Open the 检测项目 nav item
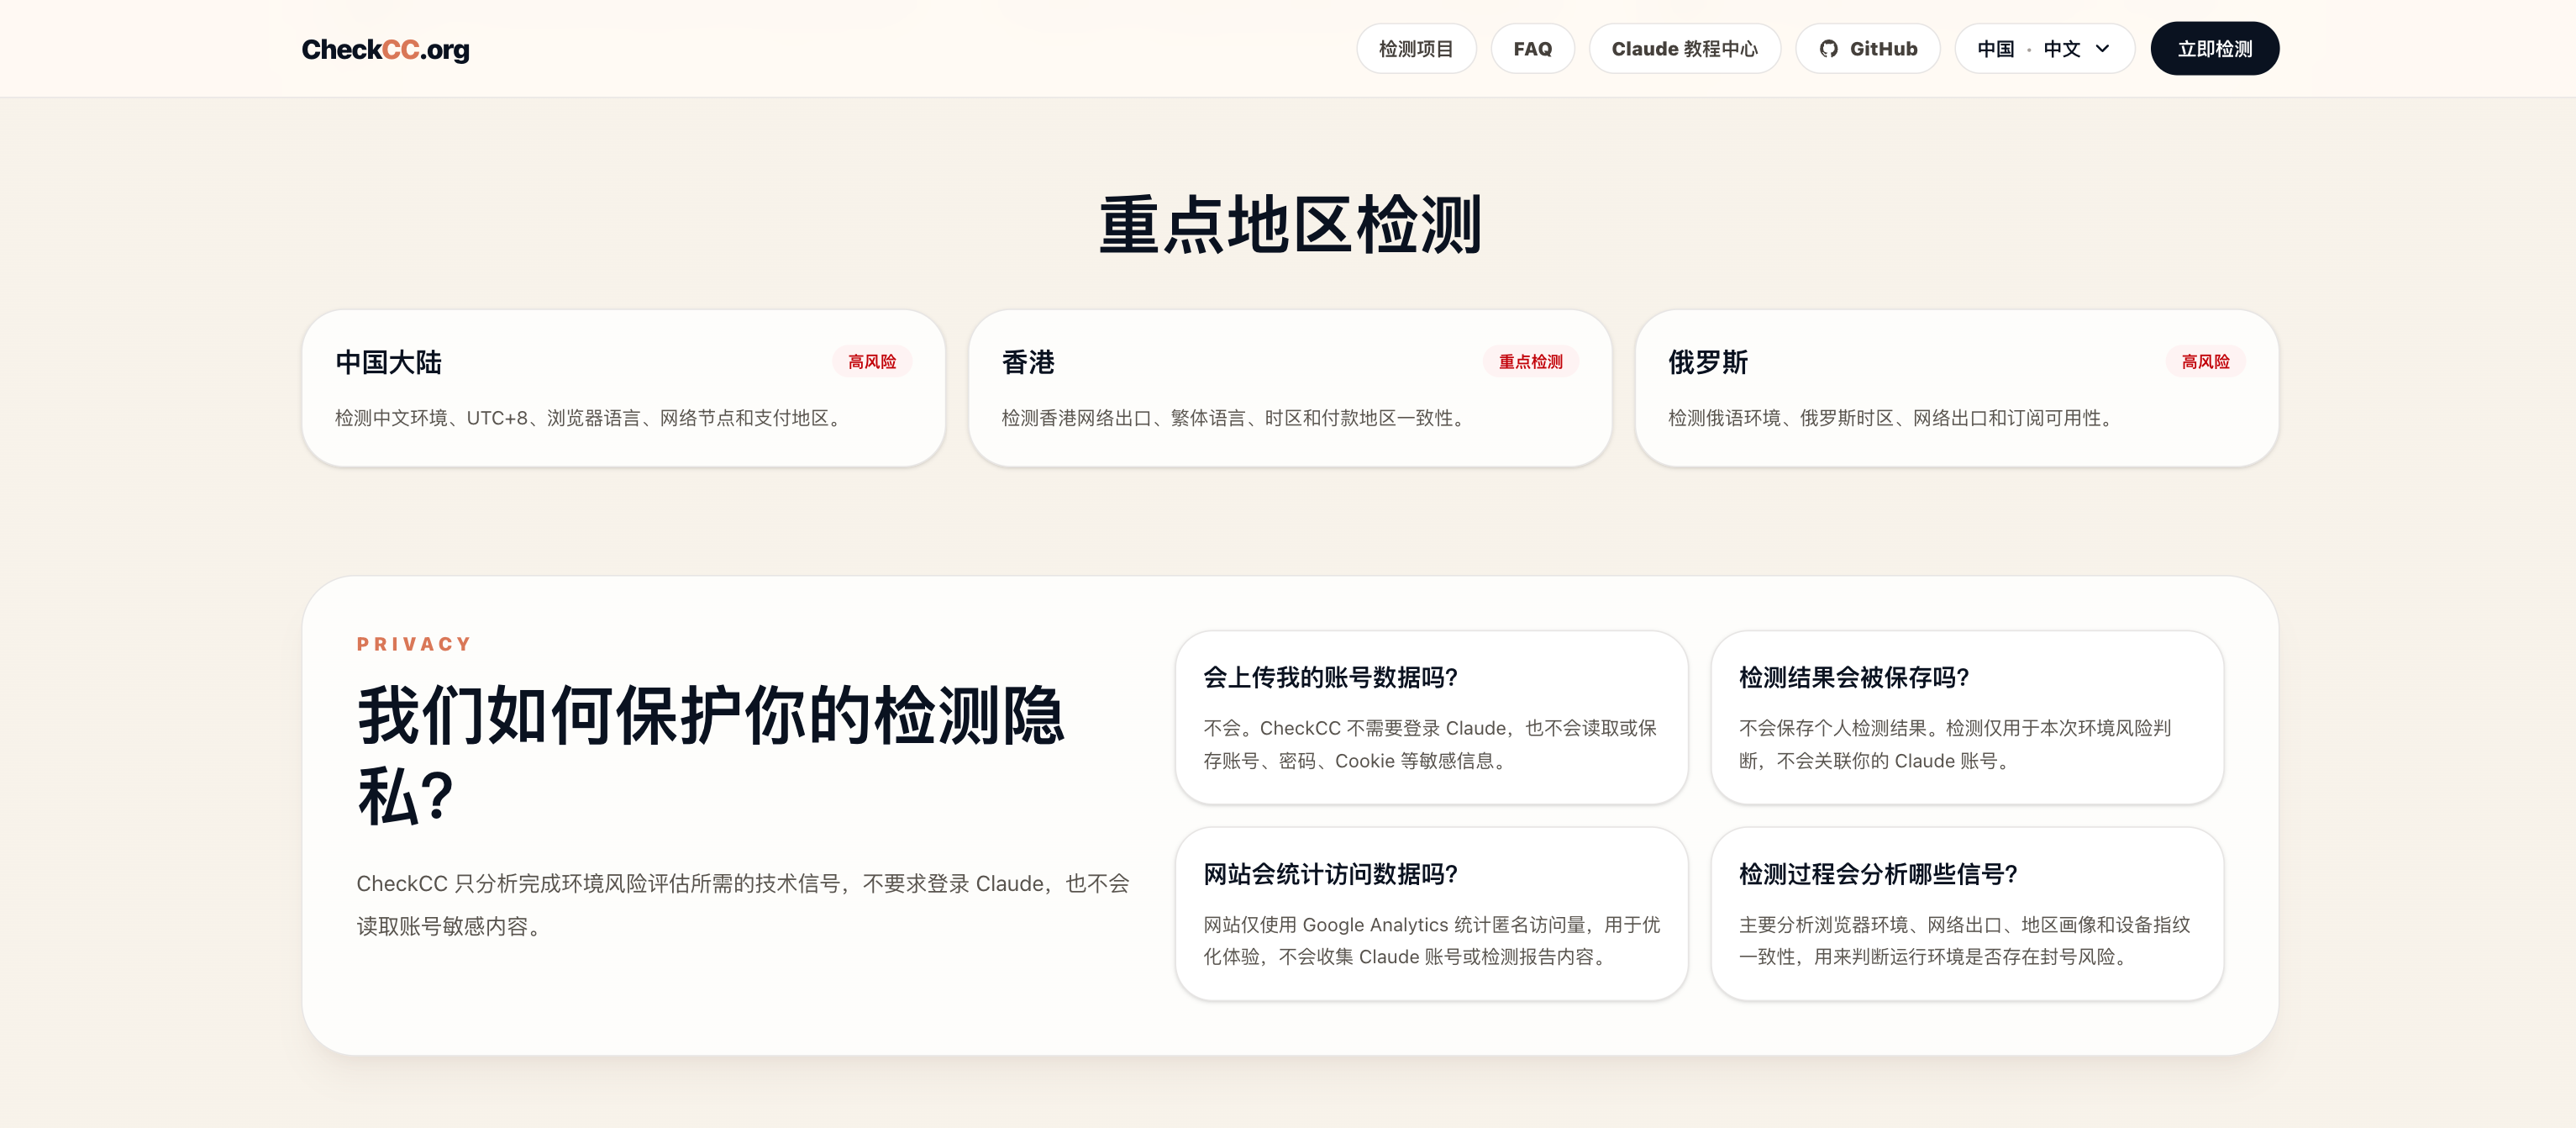The width and height of the screenshot is (2576, 1128). coord(1416,49)
